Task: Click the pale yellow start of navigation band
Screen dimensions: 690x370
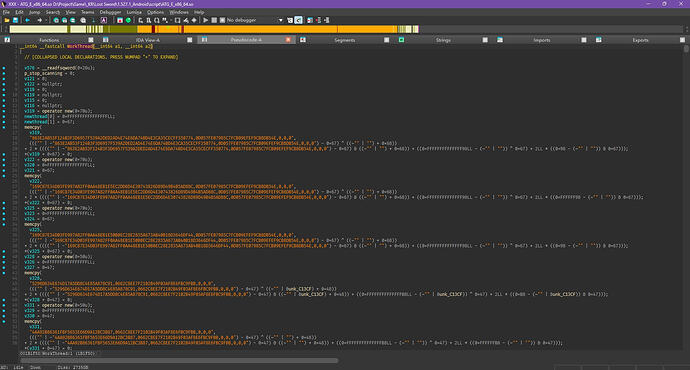Action: [x=38, y=29]
